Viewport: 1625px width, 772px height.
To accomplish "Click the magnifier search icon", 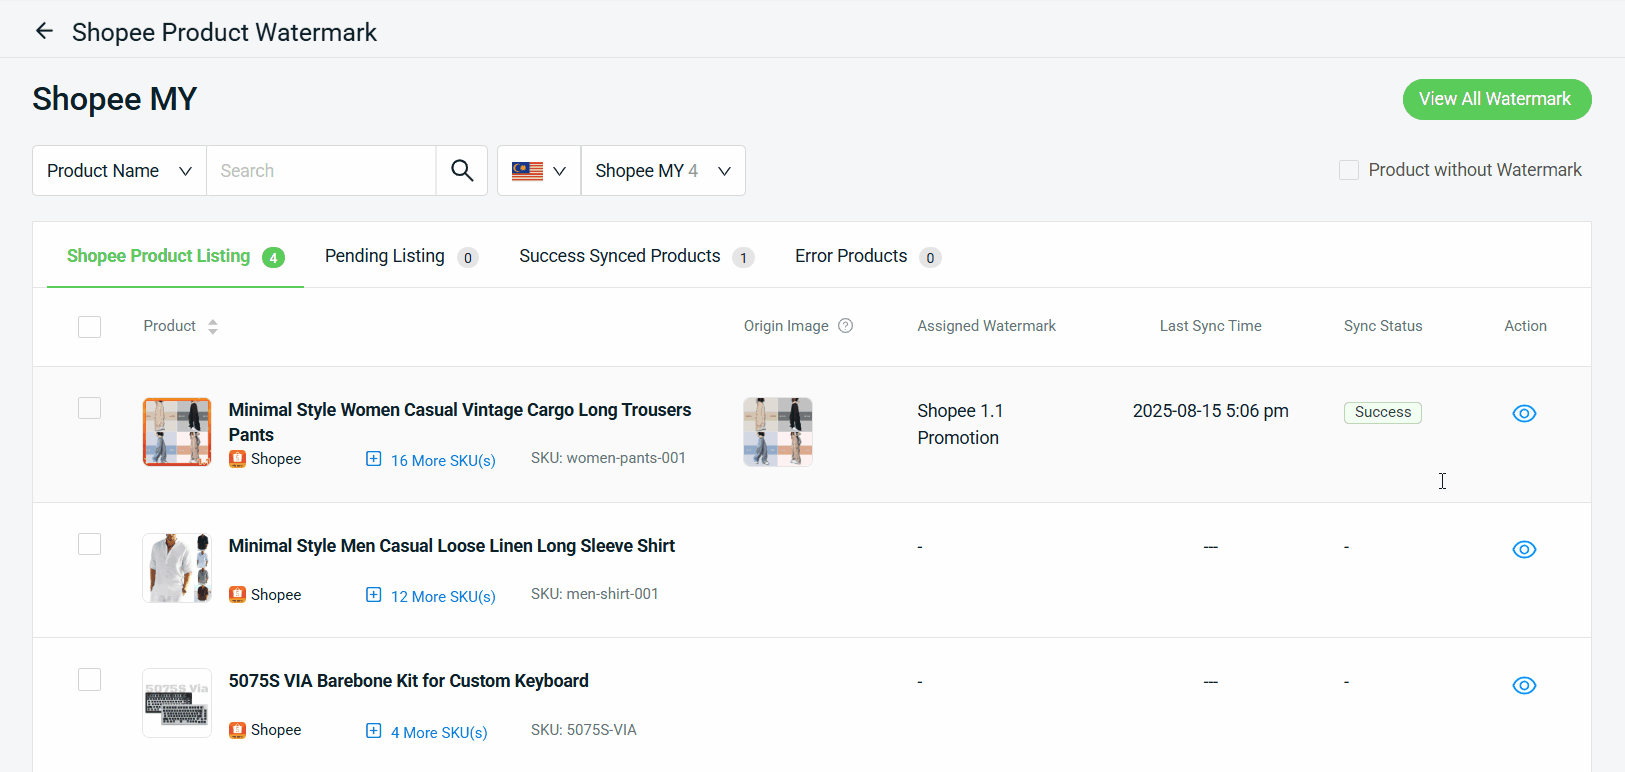I will click(462, 170).
